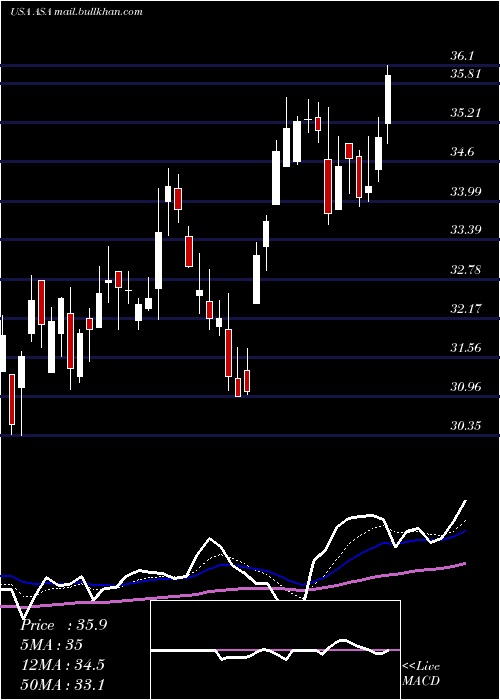This screenshot has width=500, height=700.
Task: Click the 'Price : 35.9' readout
Action: click(x=63, y=625)
